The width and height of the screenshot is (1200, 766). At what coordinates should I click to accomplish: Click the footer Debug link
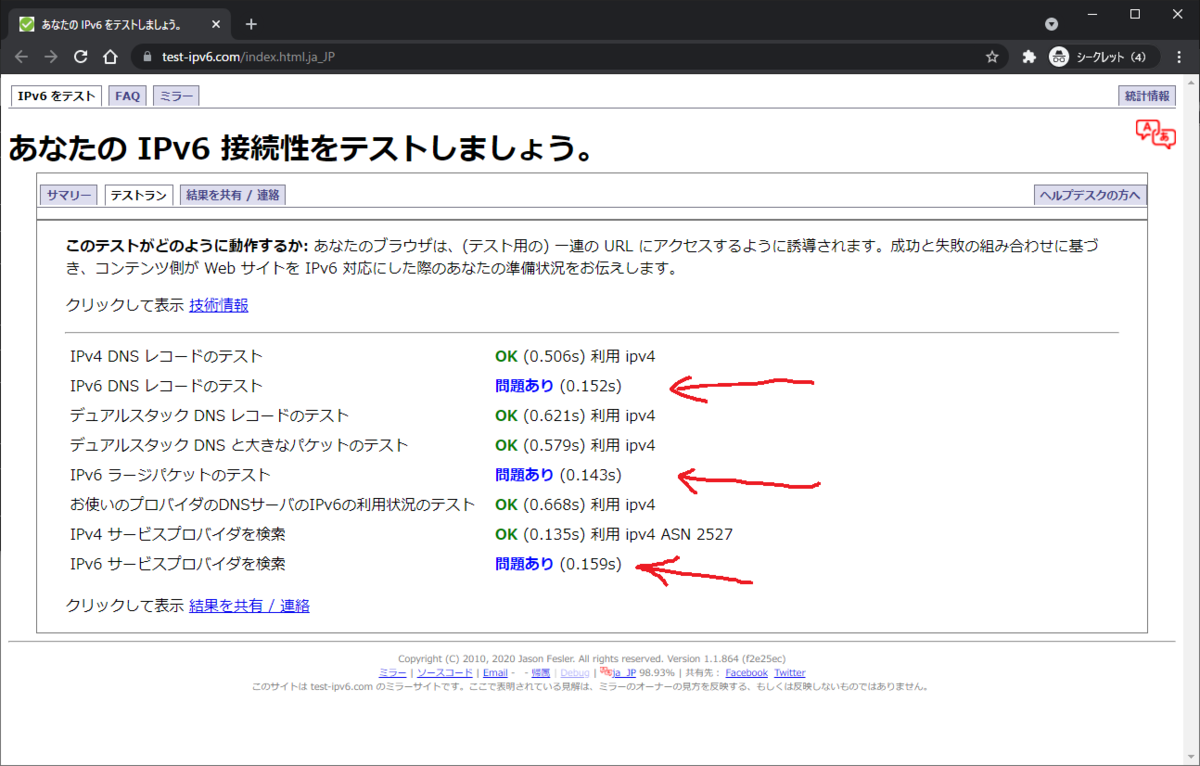click(574, 673)
